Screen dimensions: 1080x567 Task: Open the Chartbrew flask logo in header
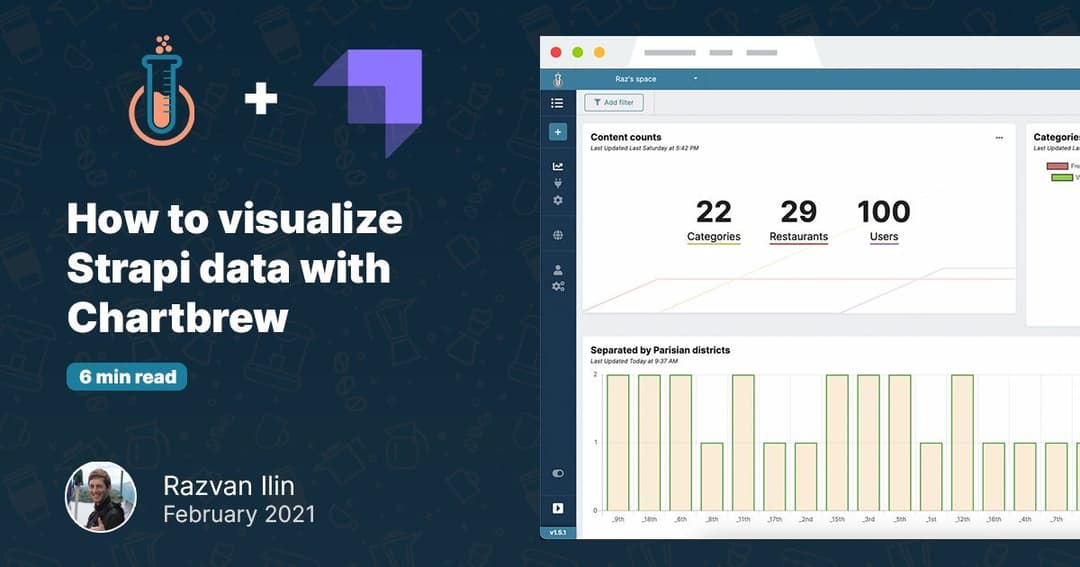click(558, 80)
